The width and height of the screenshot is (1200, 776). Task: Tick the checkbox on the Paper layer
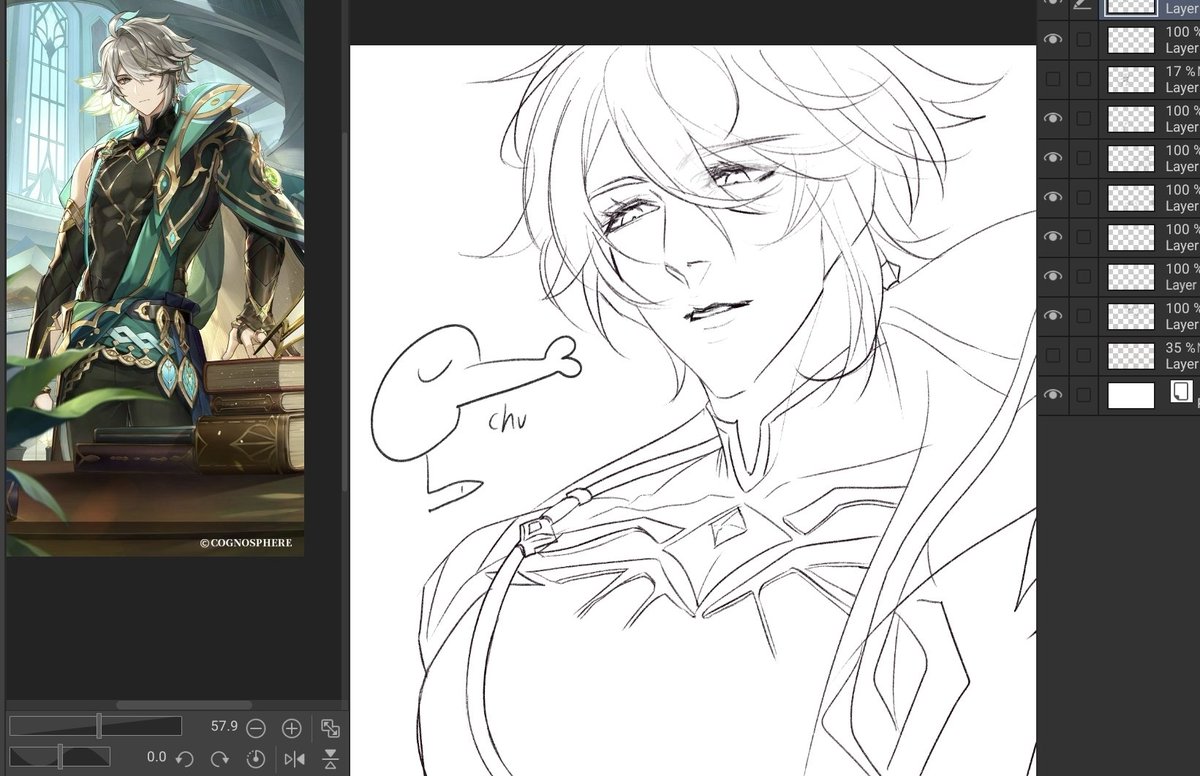point(1083,395)
